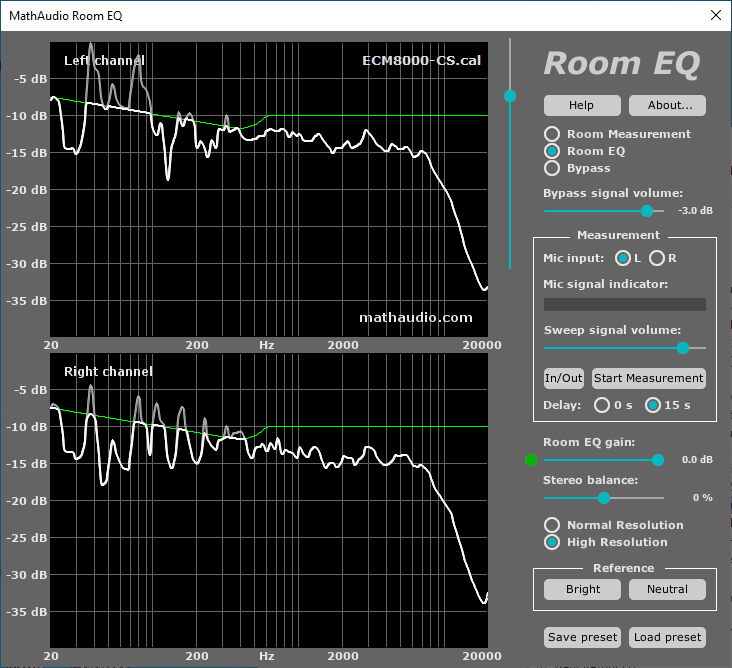The width and height of the screenshot is (732, 668).
Task: Start Measurement of the room
Action: pyautogui.click(x=648, y=378)
